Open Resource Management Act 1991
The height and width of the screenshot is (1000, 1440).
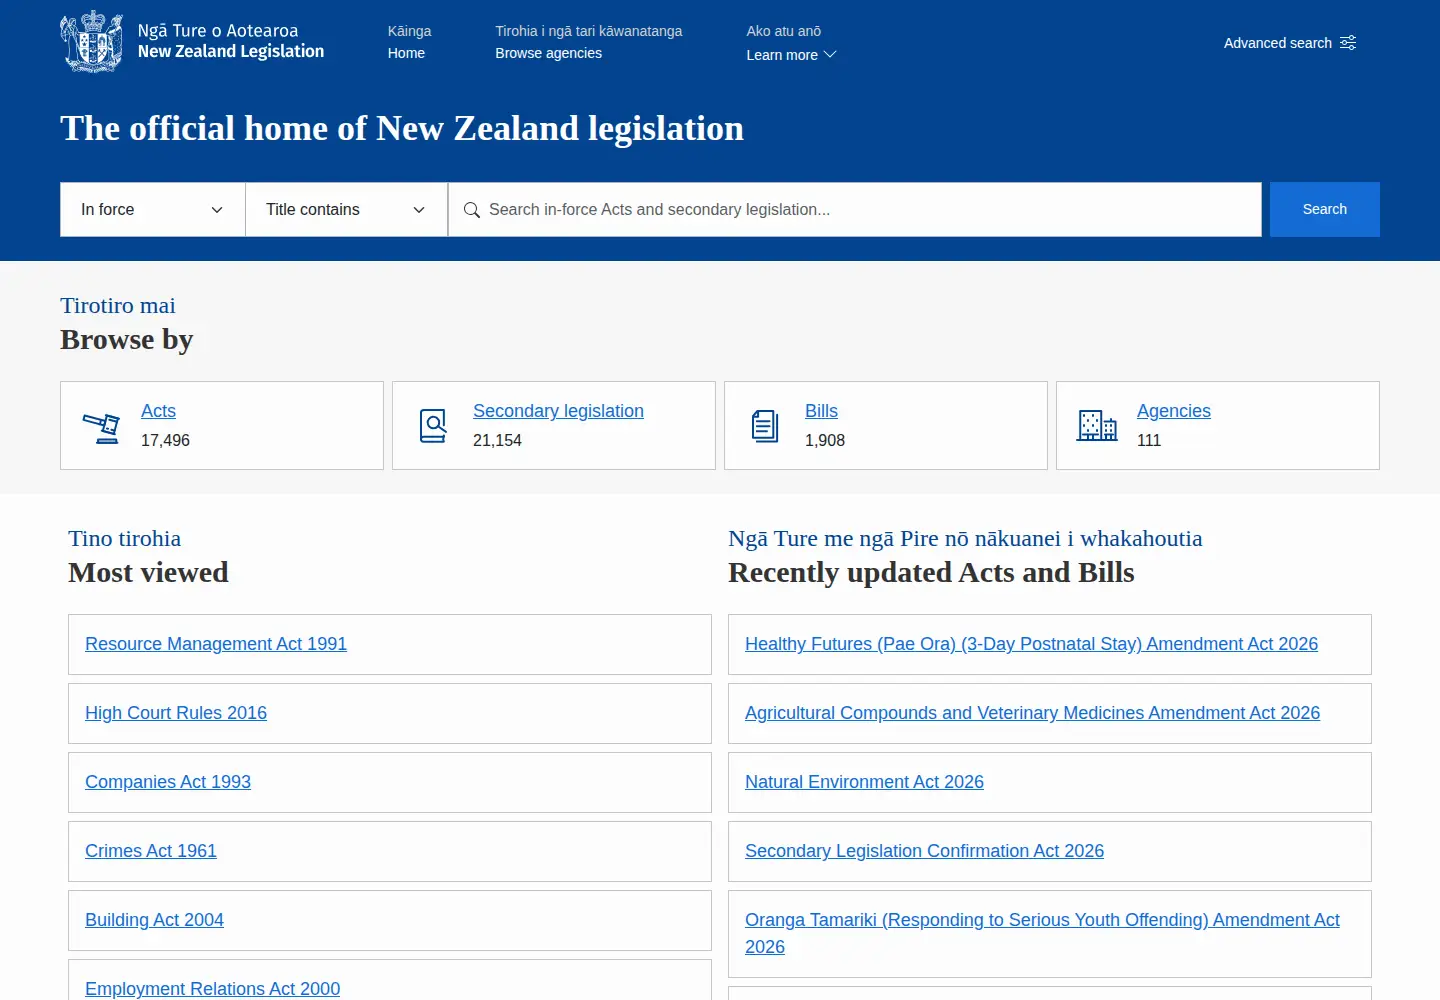click(x=216, y=644)
